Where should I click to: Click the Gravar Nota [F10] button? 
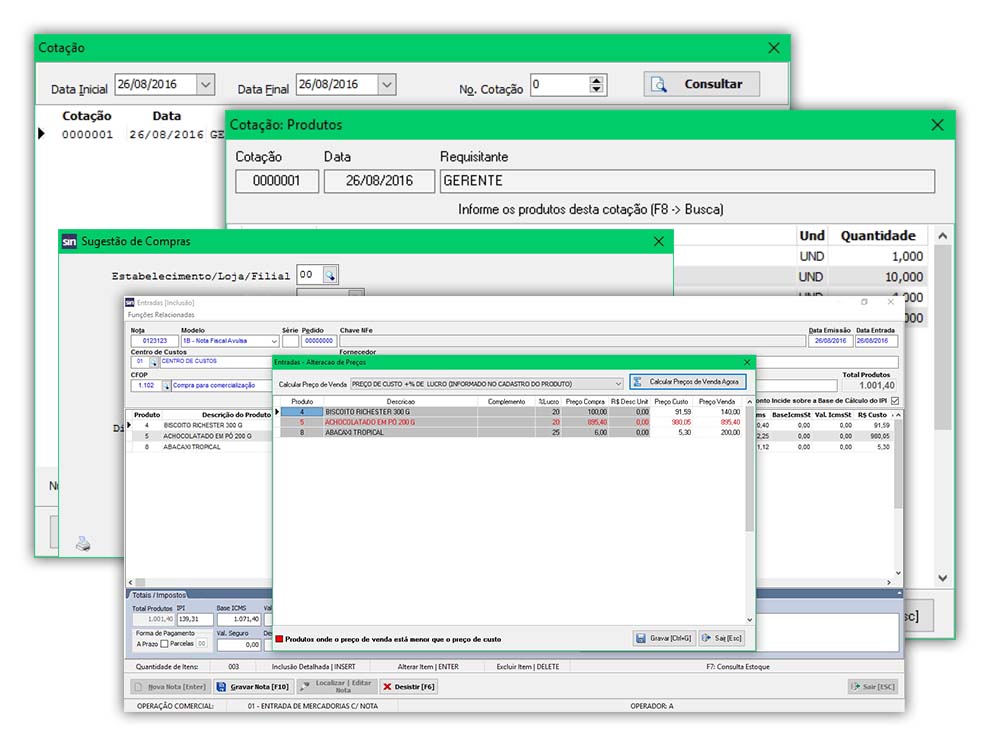click(x=253, y=687)
